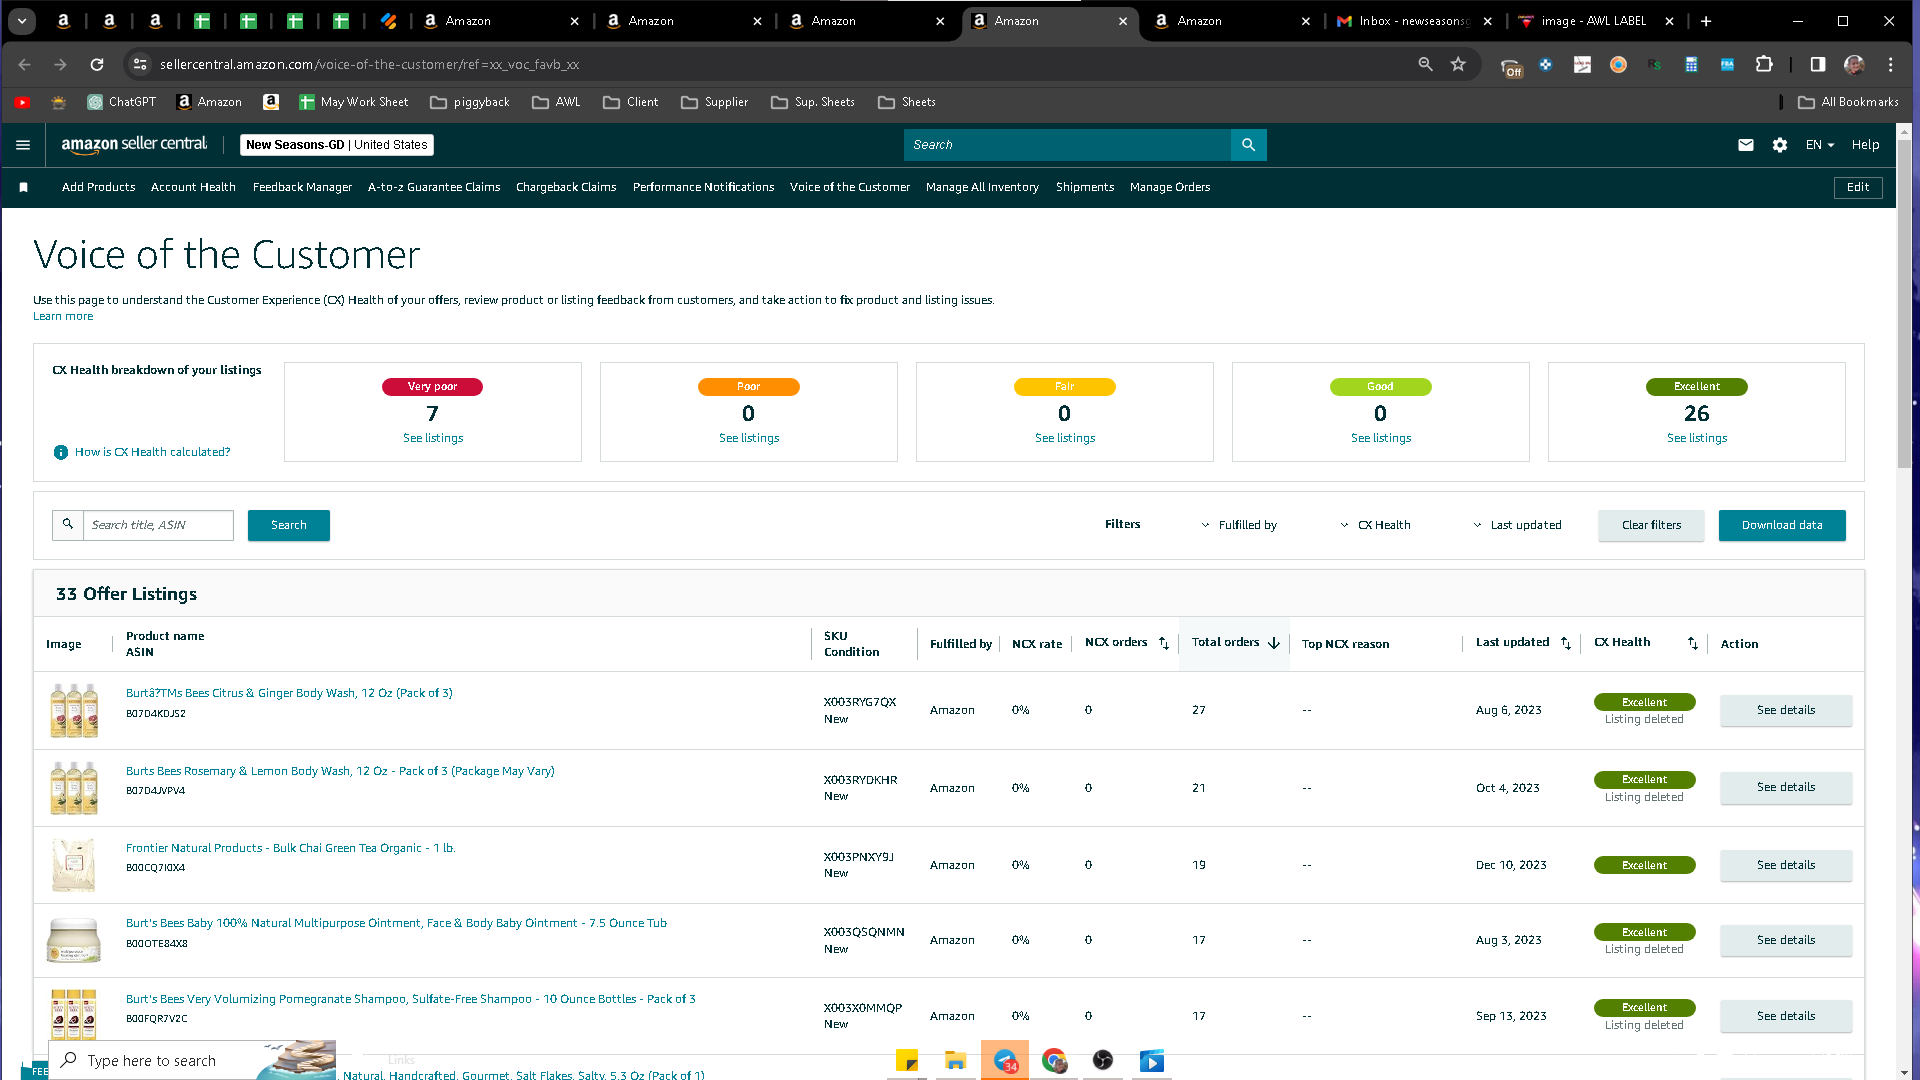Click the top Seller Central search field
1920x1080 pixels.
1067,145
